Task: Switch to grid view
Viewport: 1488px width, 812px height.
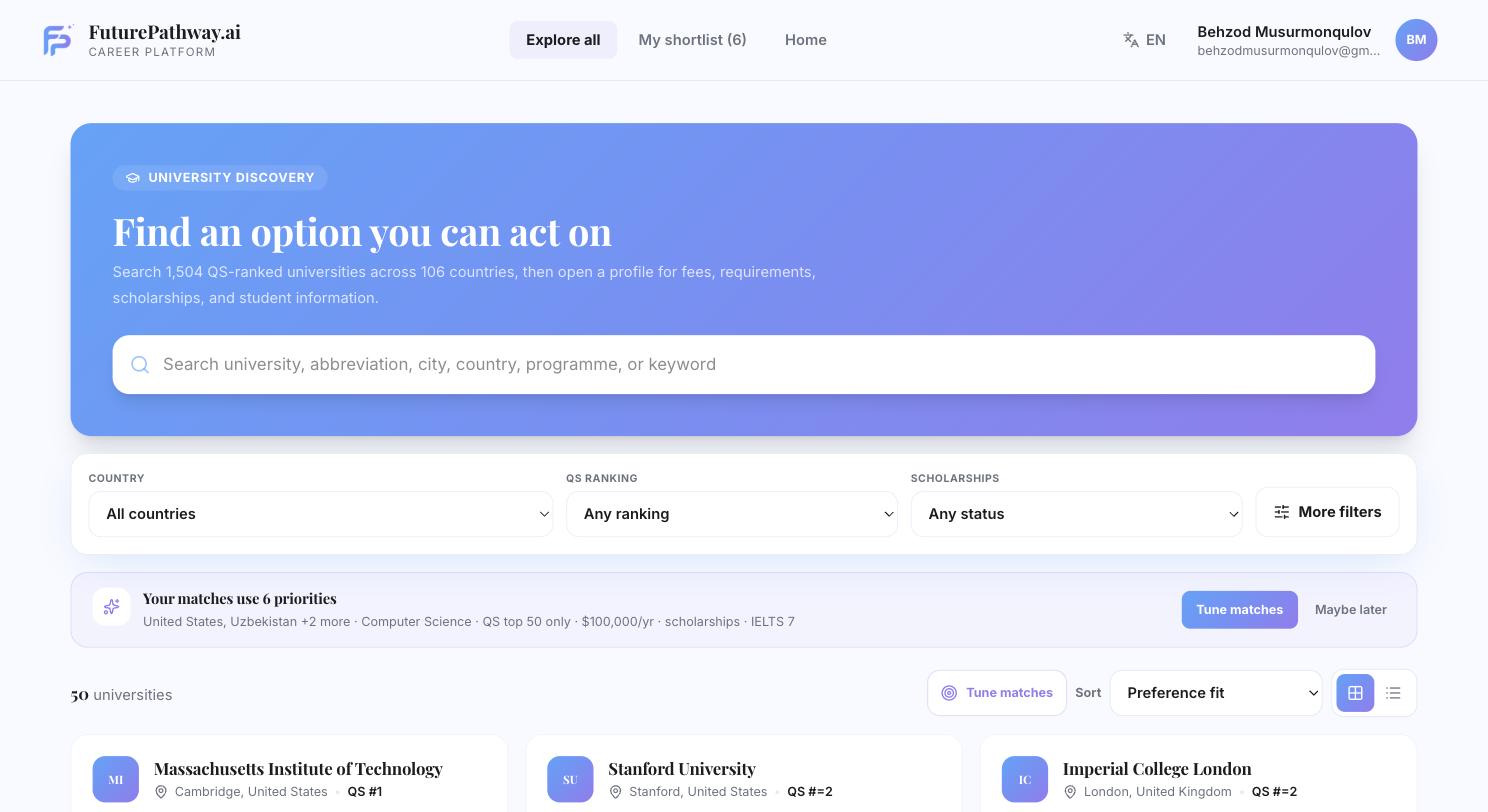Action: tap(1355, 693)
